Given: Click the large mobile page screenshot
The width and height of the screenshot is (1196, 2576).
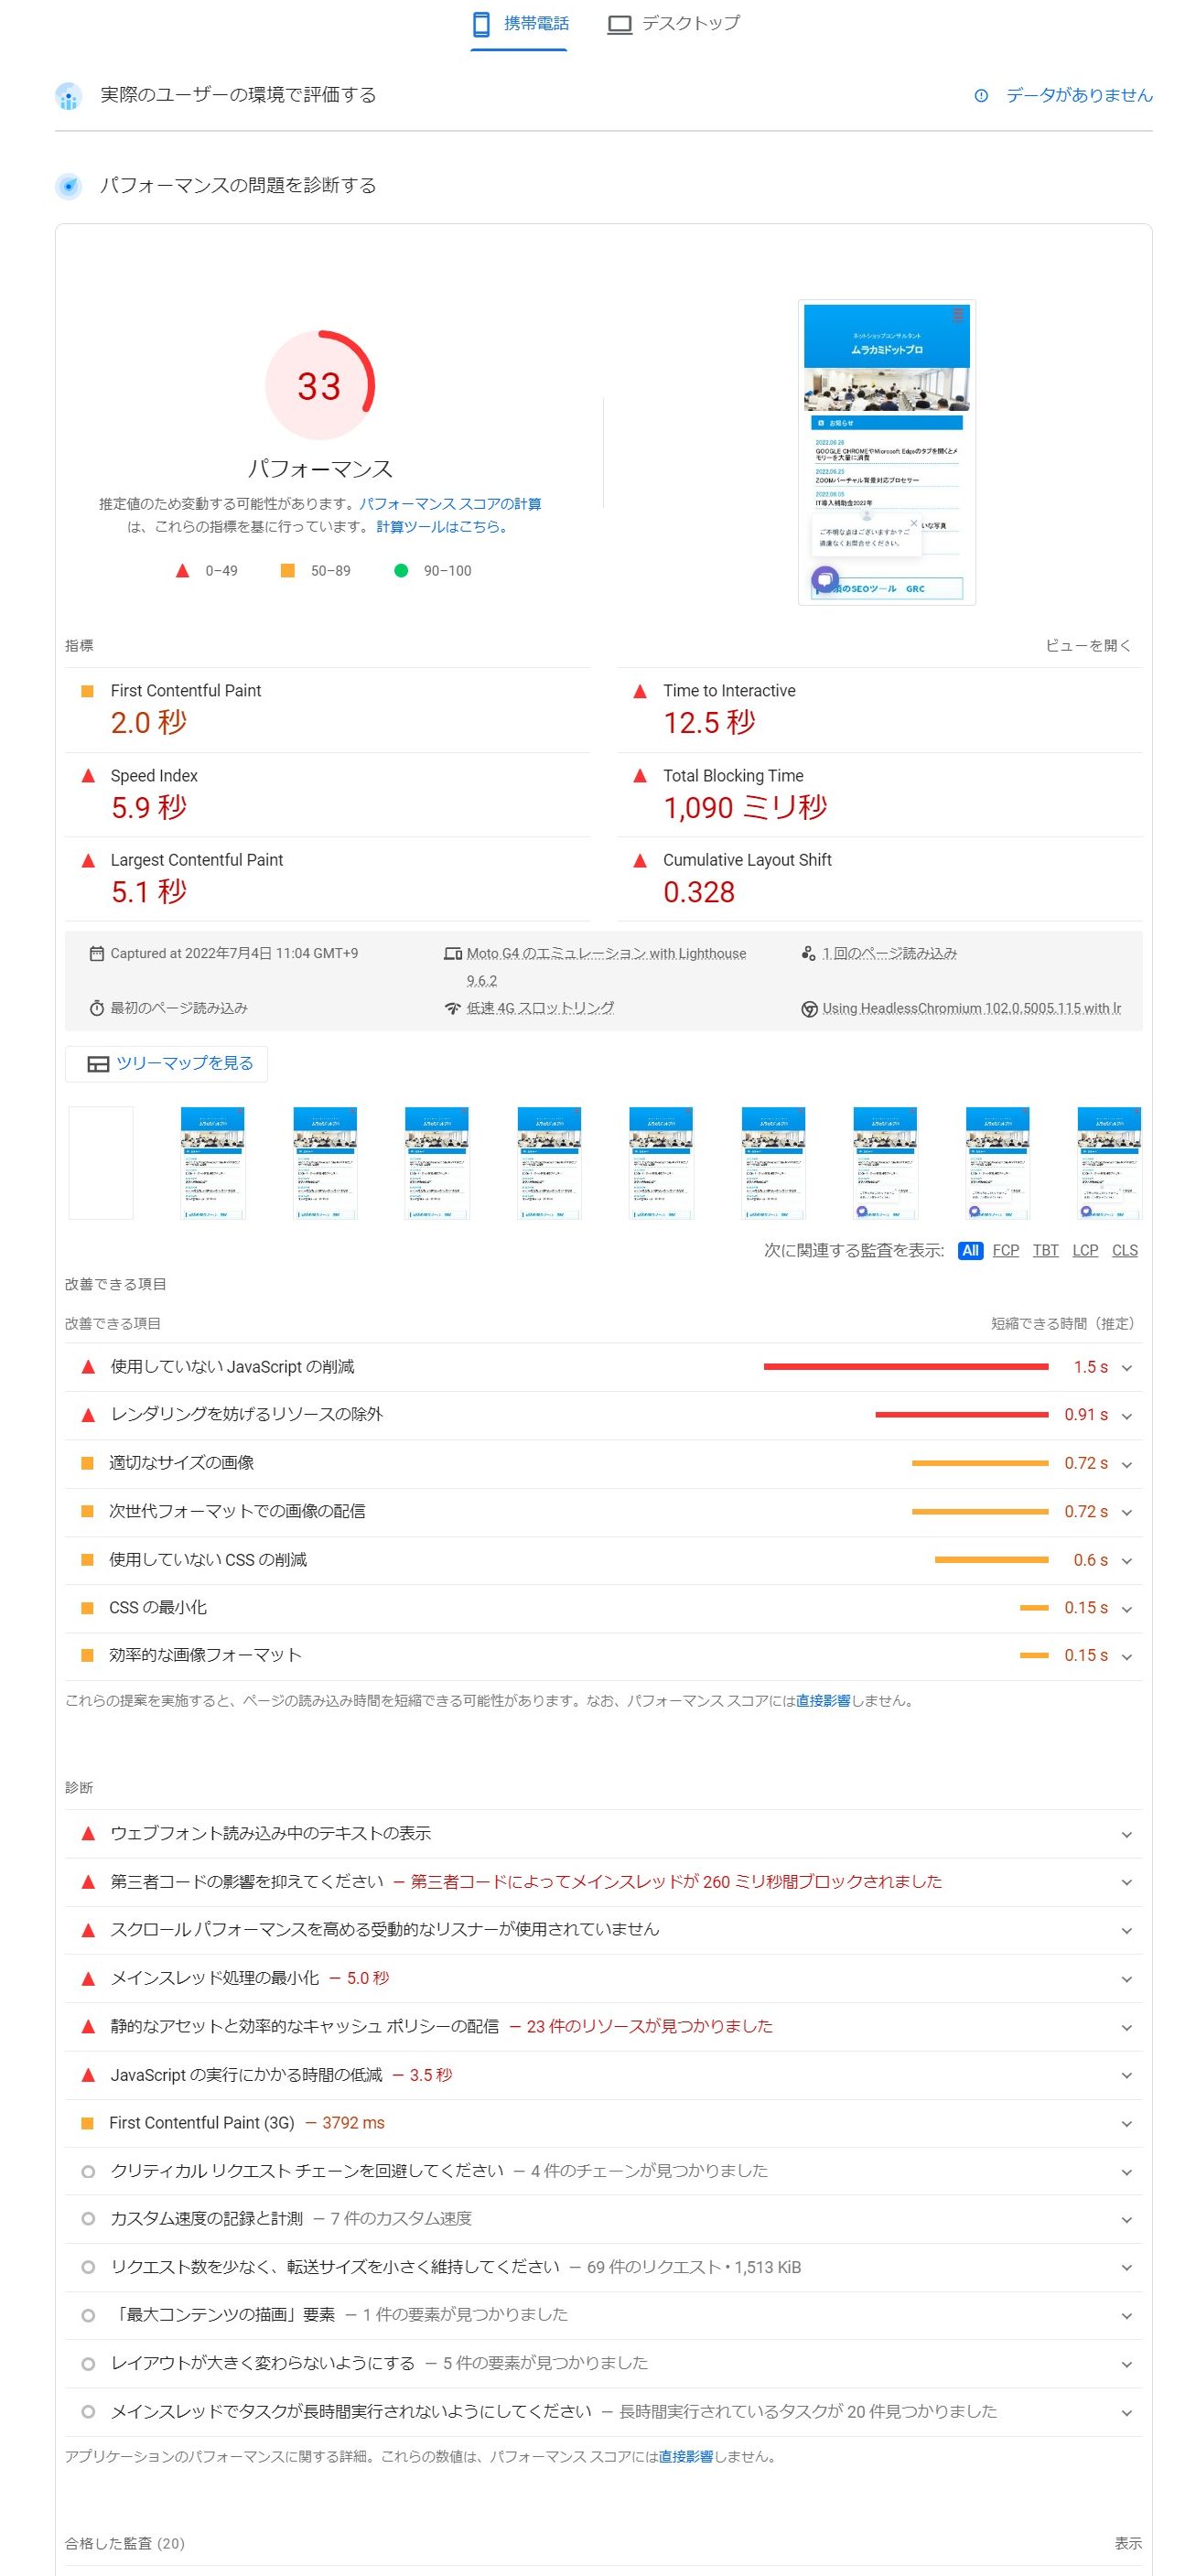Looking at the screenshot, I should tap(886, 452).
